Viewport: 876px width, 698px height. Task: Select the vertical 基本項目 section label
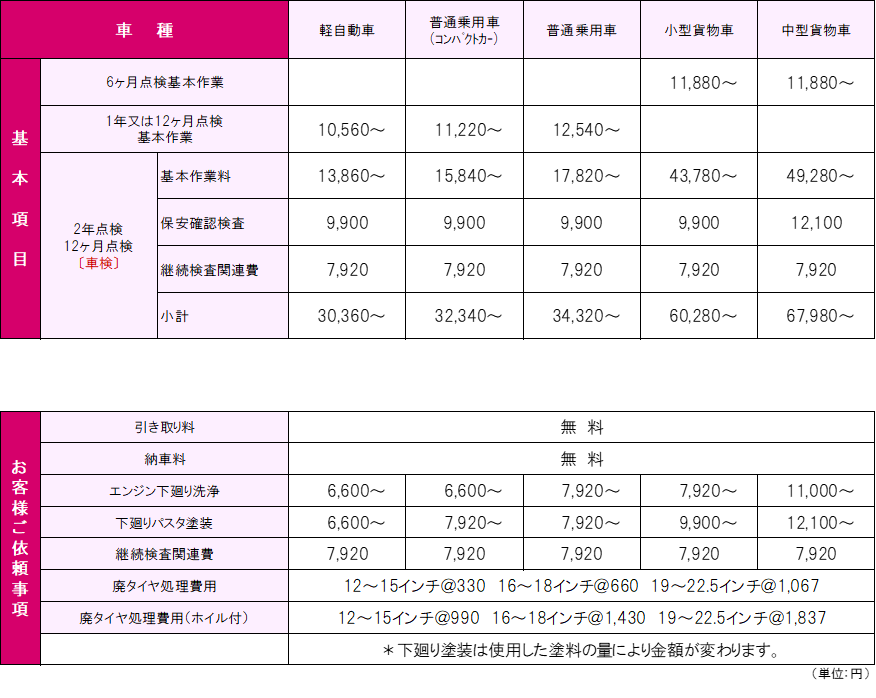[20, 198]
